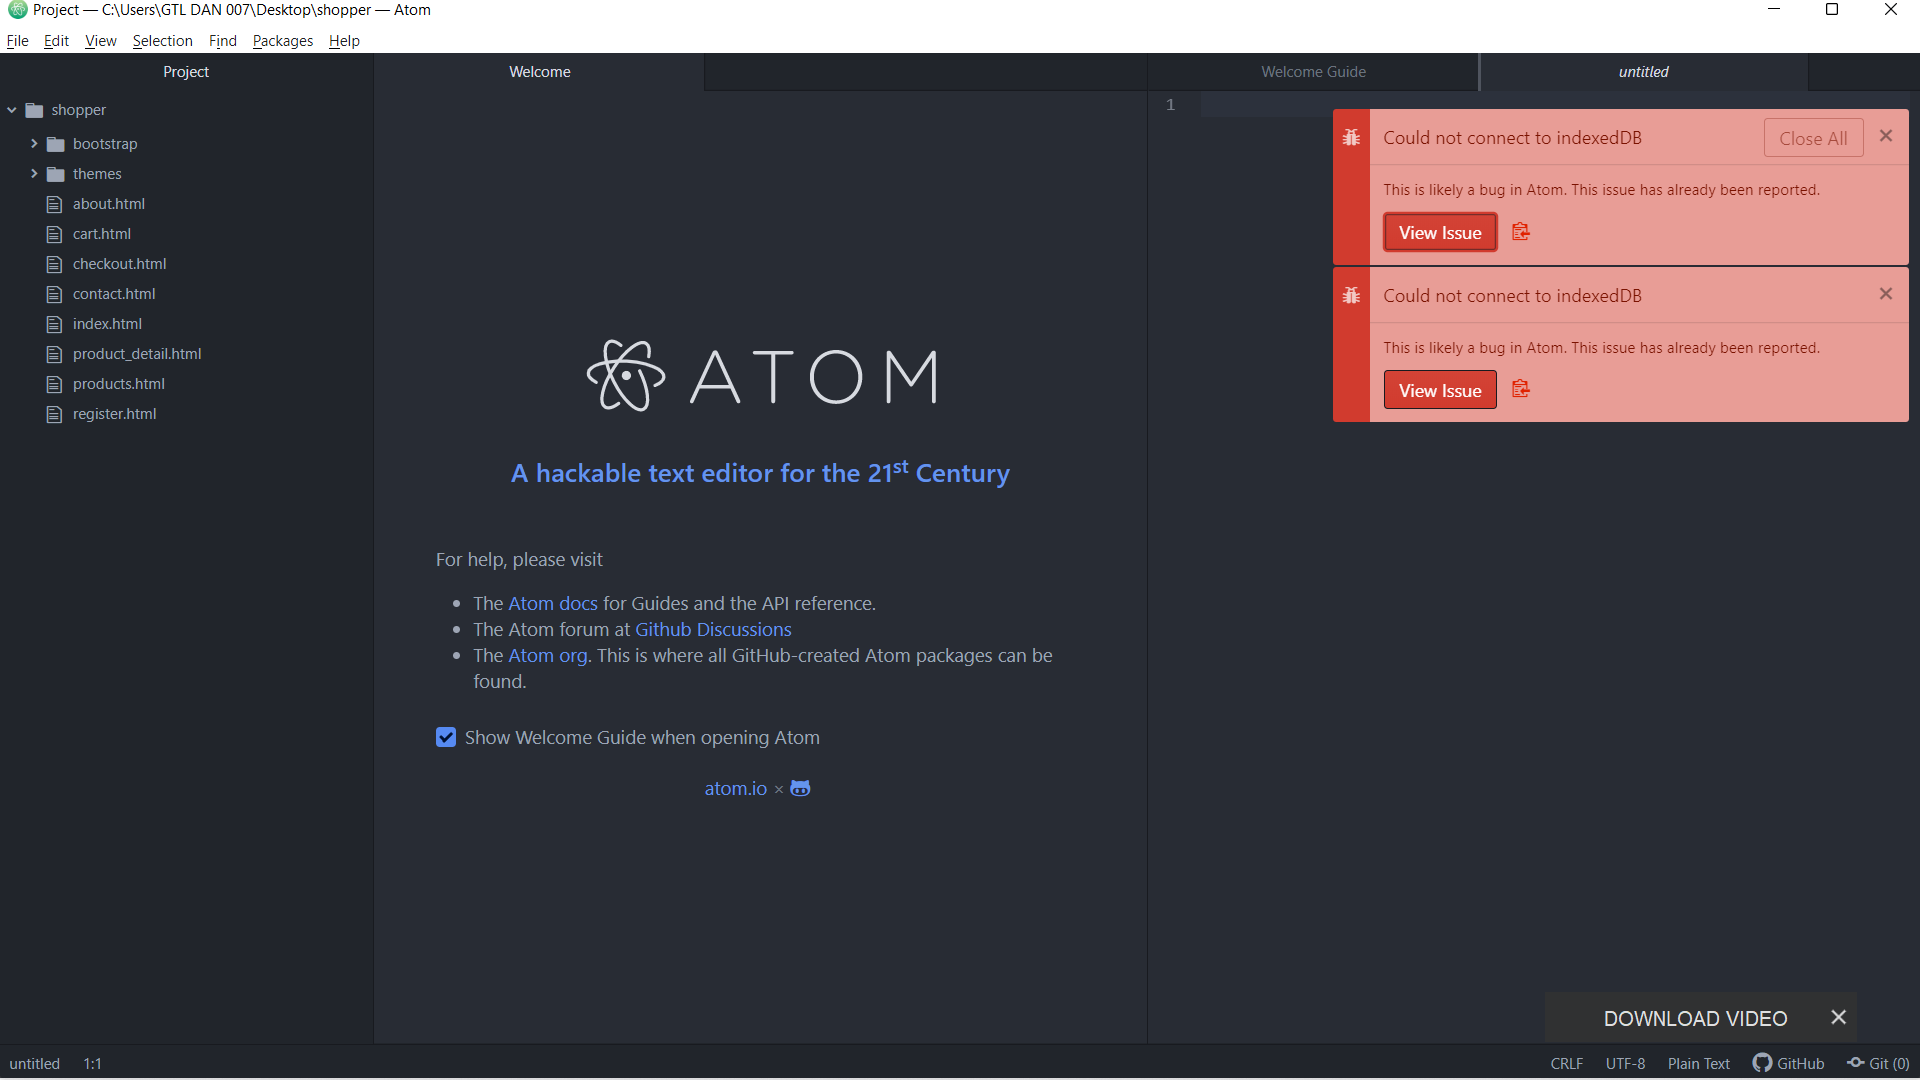
Task: Click the bootstrap folder icon
Action: (56, 144)
